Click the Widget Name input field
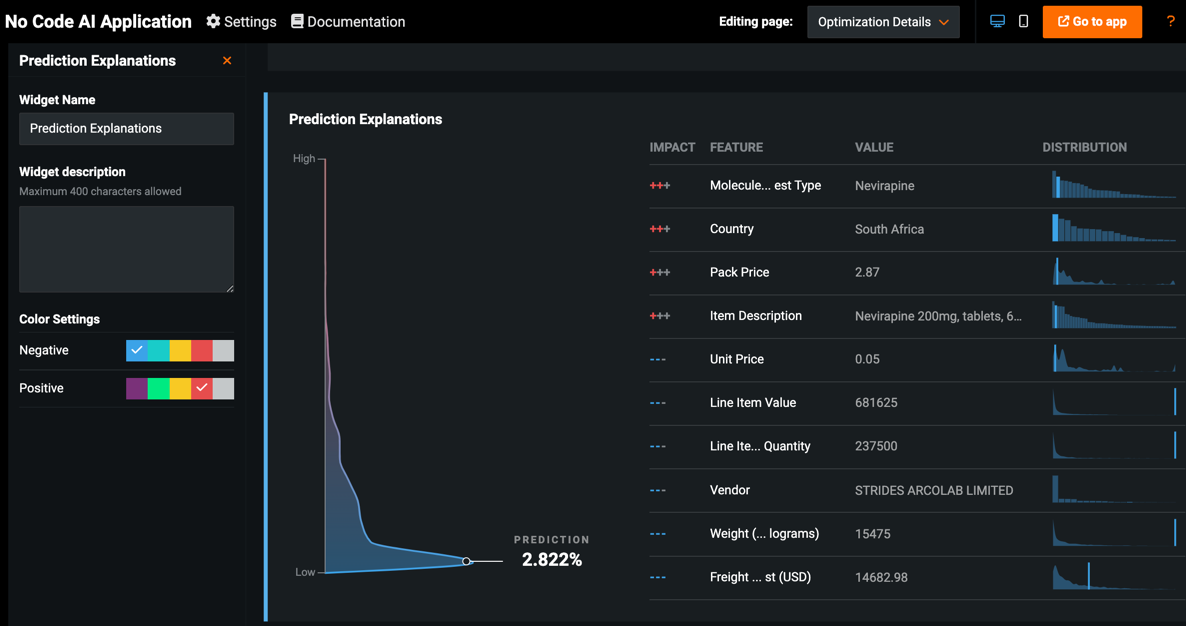 [126, 129]
